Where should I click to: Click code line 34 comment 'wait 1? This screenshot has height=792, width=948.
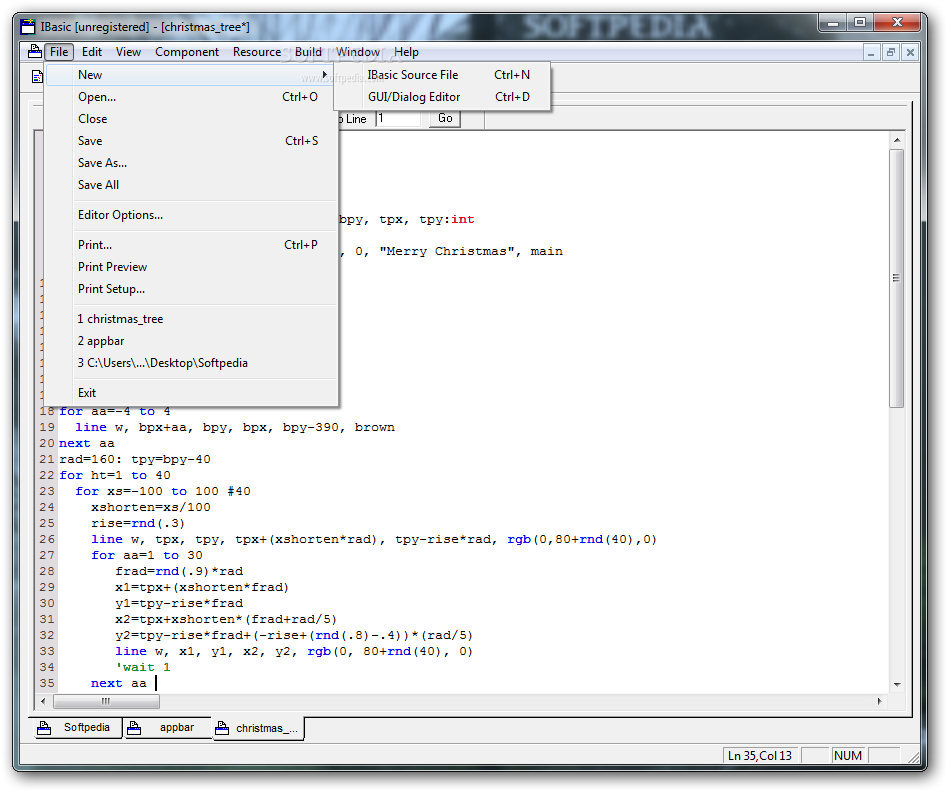point(143,667)
